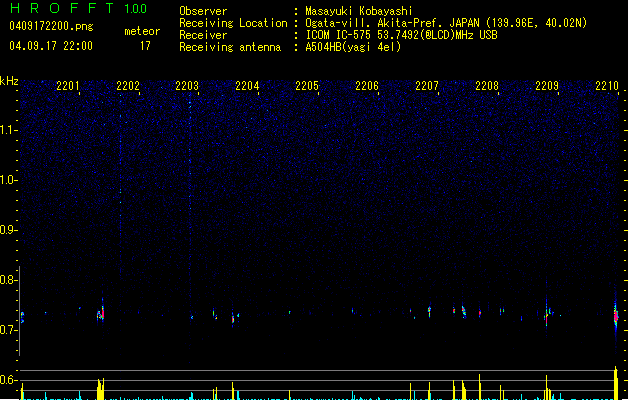Click the 1.0 frequency axis label
The width and height of the screenshot is (629, 400).
[x=8, y=180]
